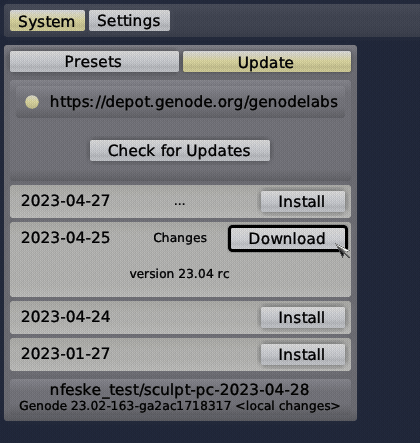This screenshot has height=443, width=420.
Task: Click the 2023-04-24 date entry
Action: (x=65, y=317)
